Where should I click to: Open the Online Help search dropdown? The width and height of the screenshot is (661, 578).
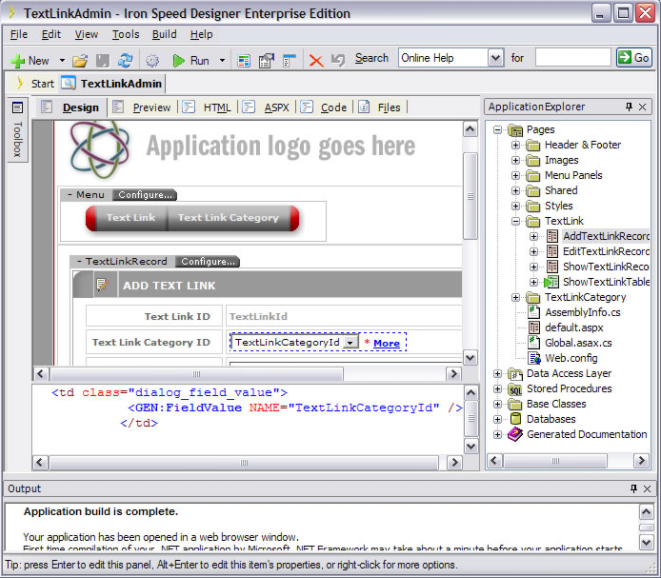(496, 58)
